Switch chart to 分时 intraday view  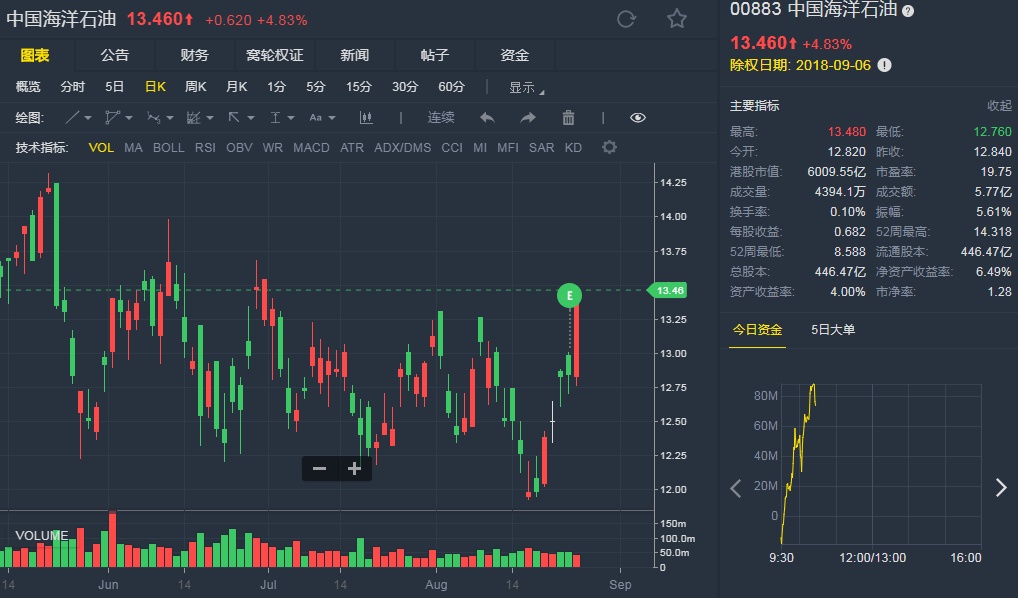(73, 86)
